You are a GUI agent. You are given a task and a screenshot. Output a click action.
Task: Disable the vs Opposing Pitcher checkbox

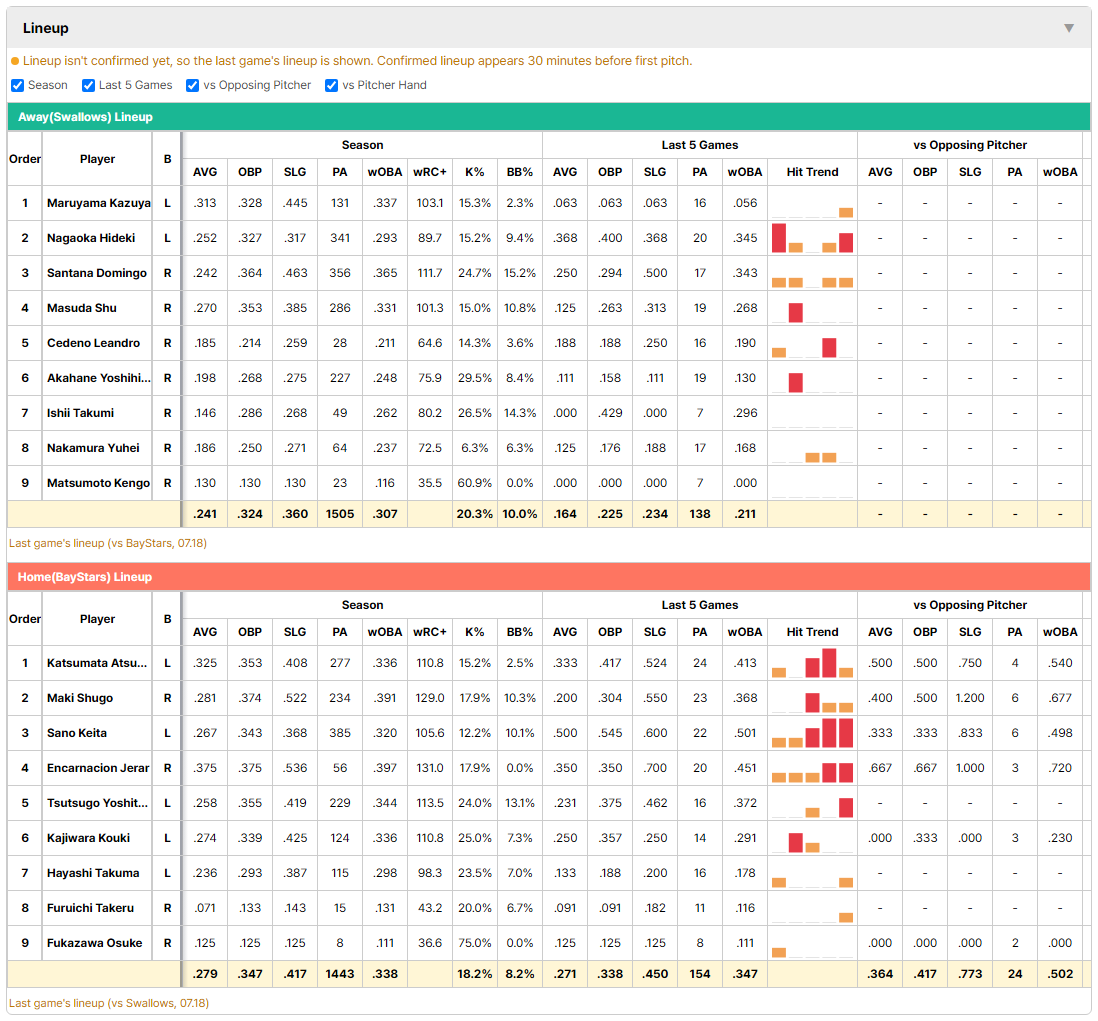(193, 85)
